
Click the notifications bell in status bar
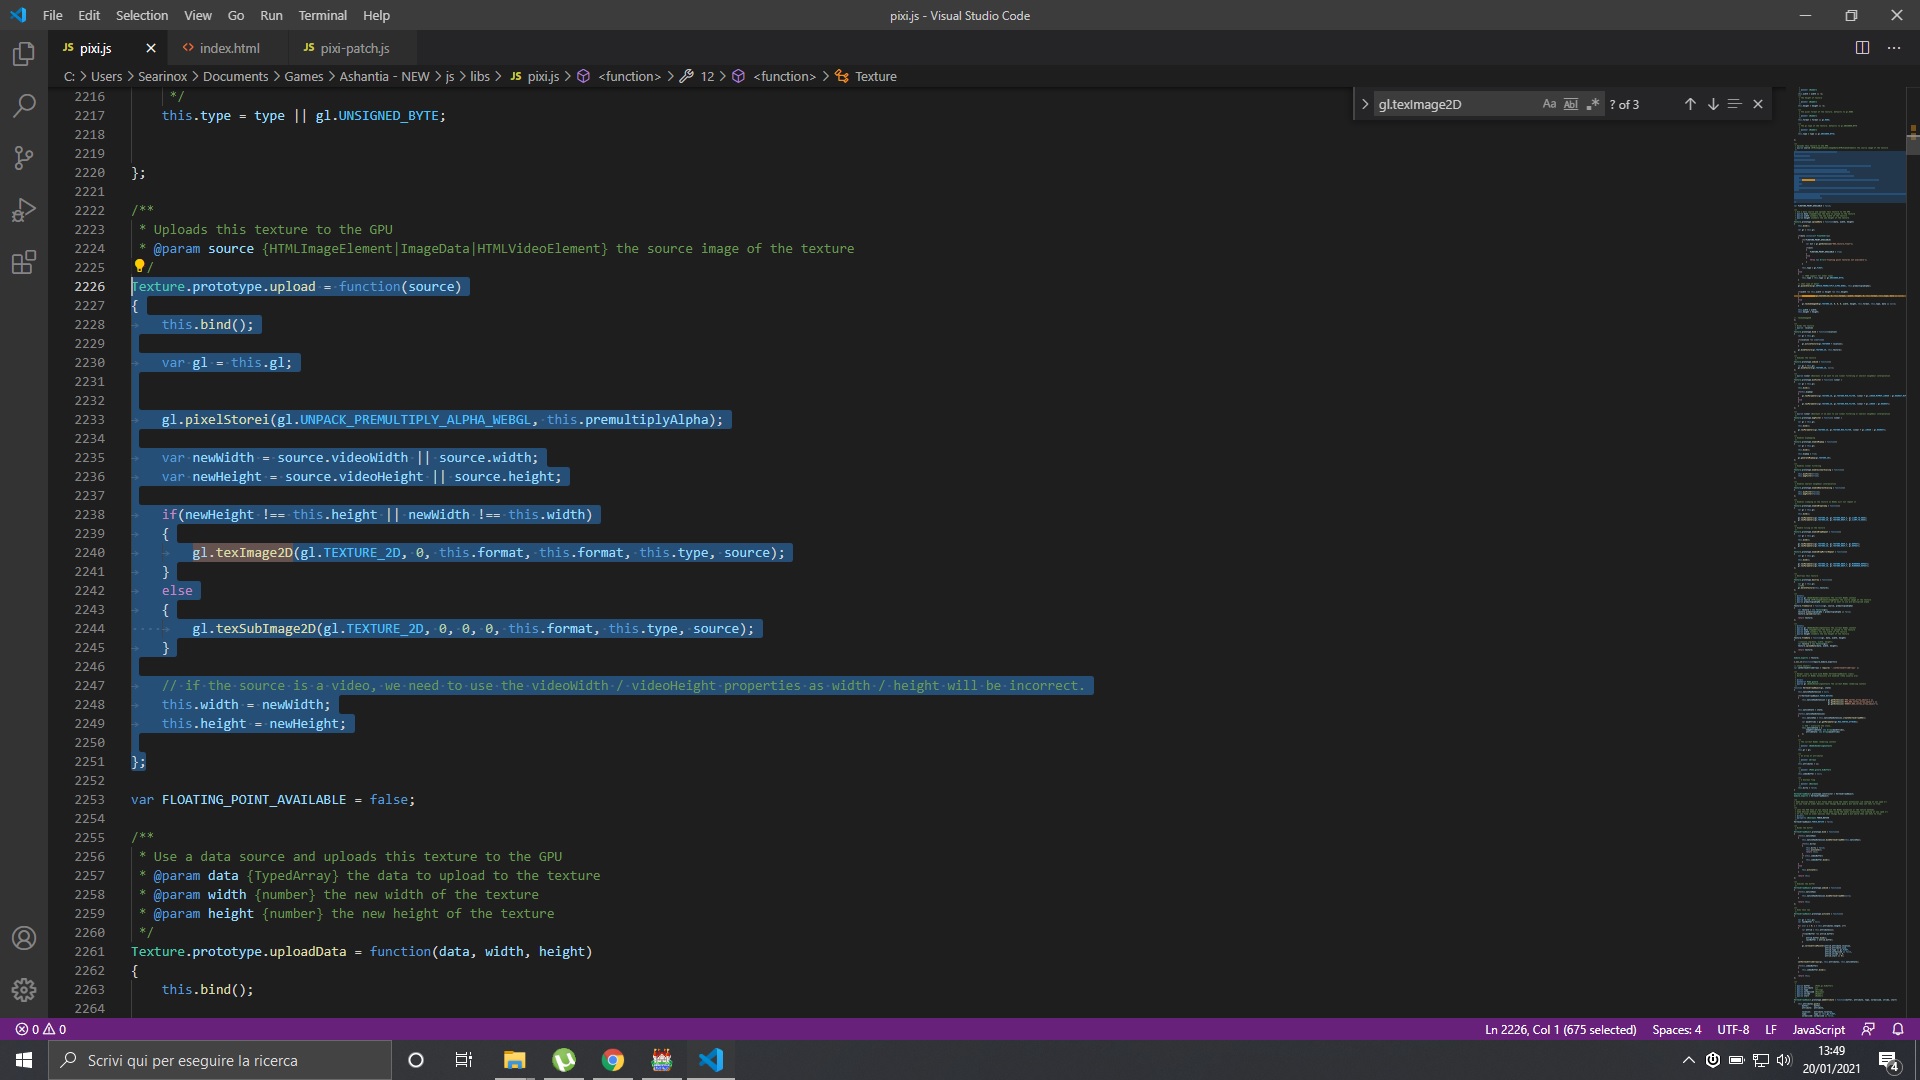(1897, 1029)
